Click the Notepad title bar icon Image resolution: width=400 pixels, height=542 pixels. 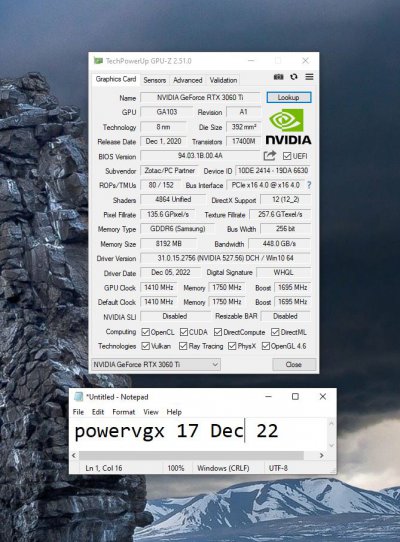coord(78,397)
